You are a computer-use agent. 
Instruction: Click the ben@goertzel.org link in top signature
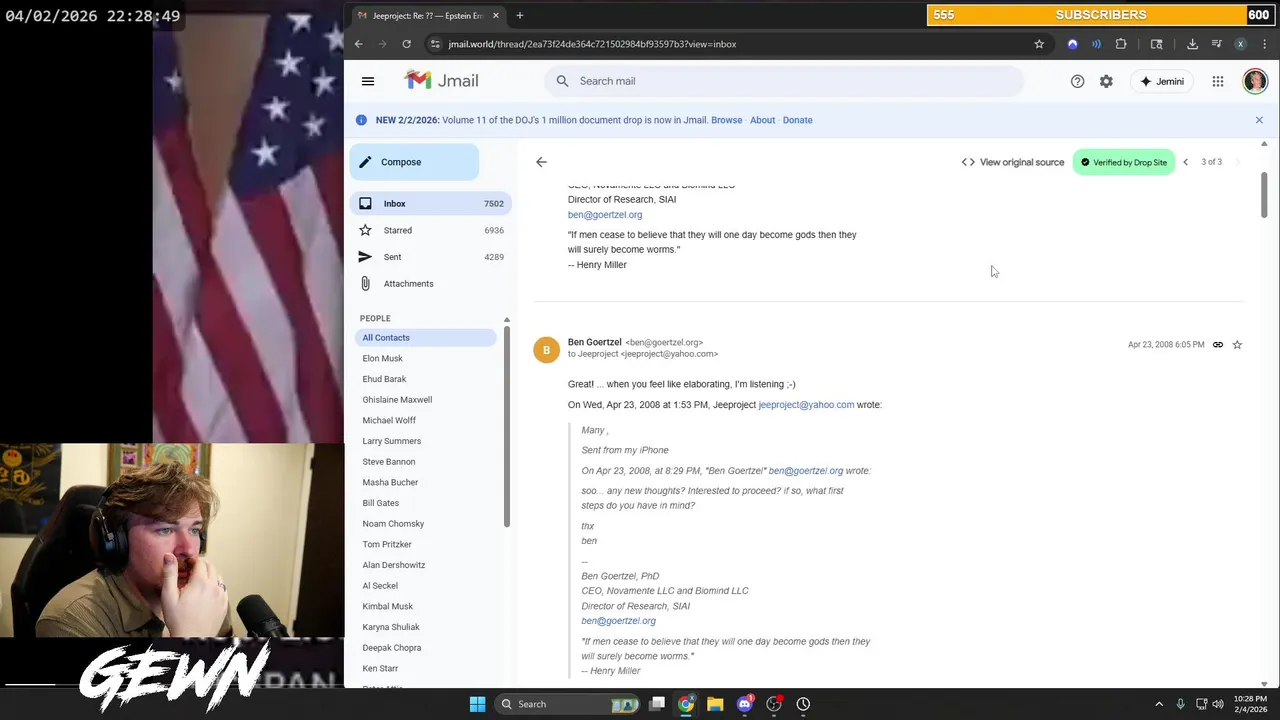[x=605, y=215]
